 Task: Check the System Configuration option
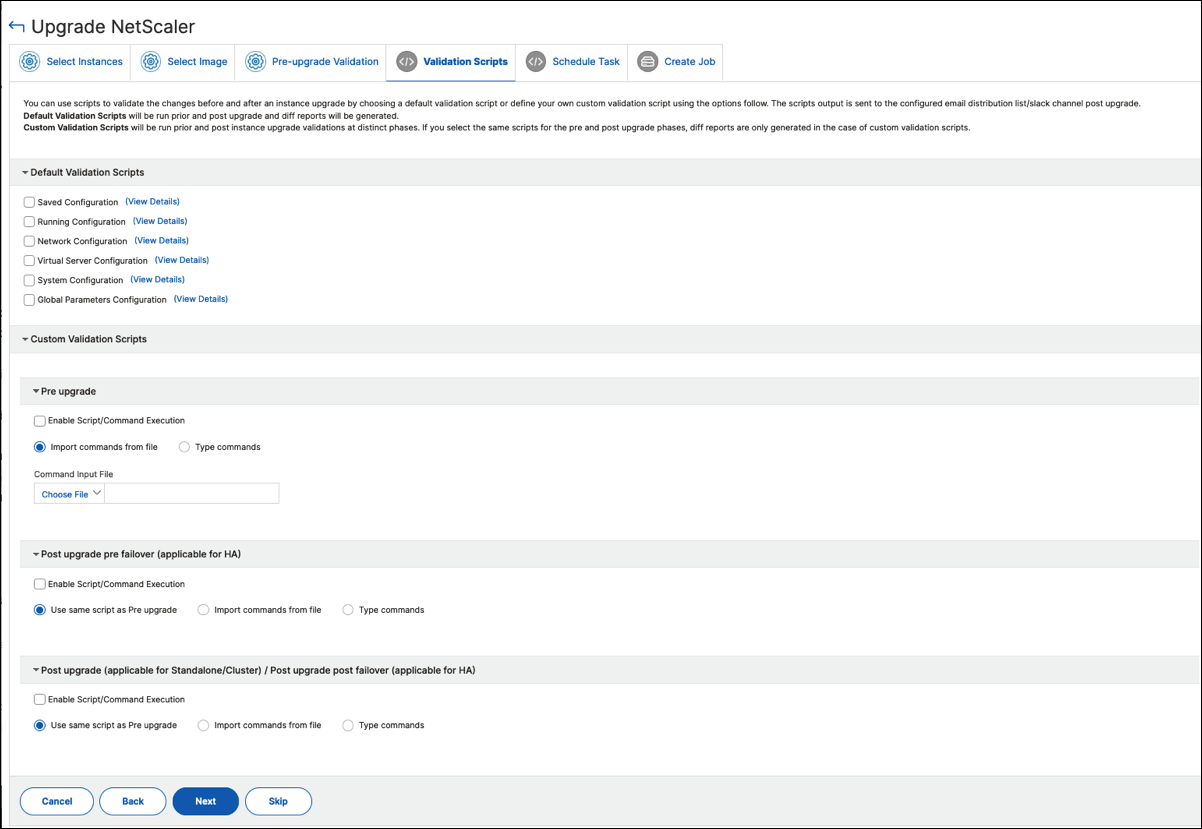[29, 280]
